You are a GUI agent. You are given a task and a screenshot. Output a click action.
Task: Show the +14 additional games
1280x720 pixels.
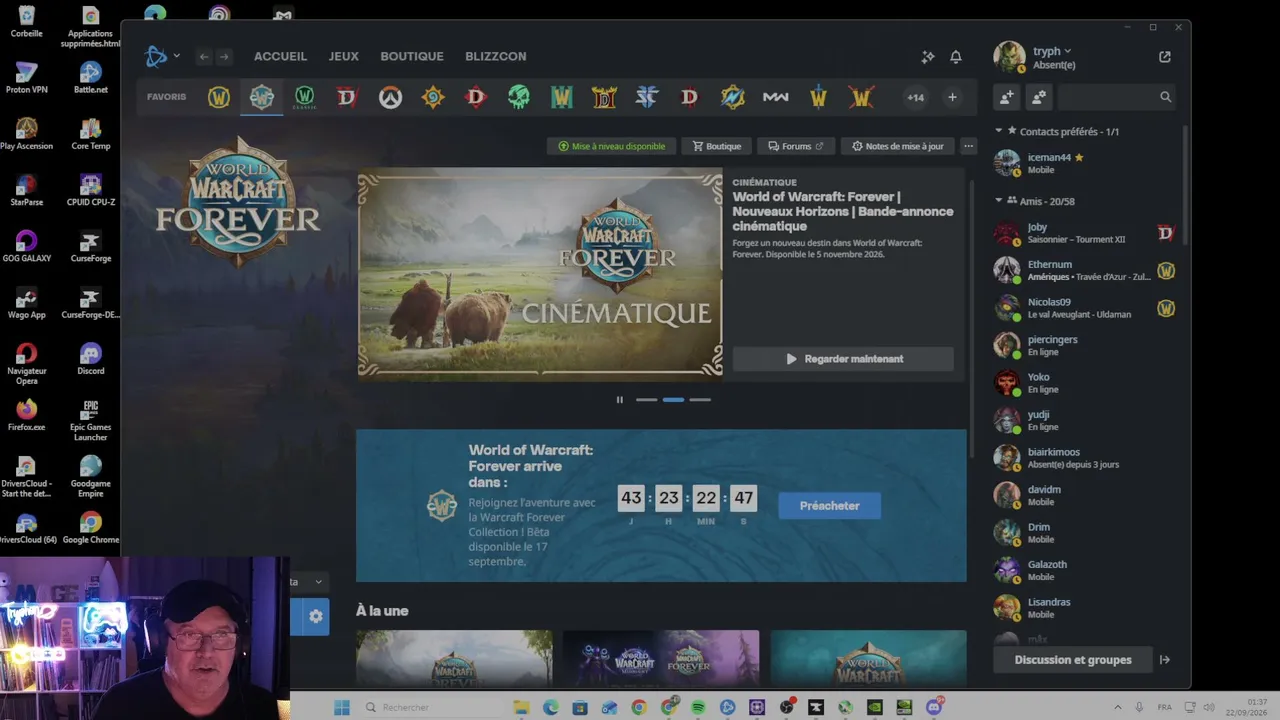[915, 97]
